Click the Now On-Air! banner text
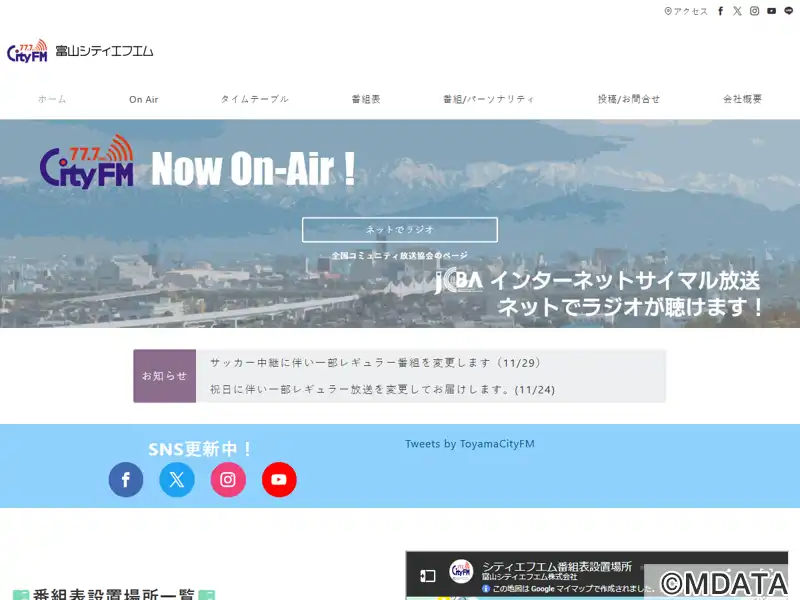This screenshot has width=800, height=600. tap(253, 168)
